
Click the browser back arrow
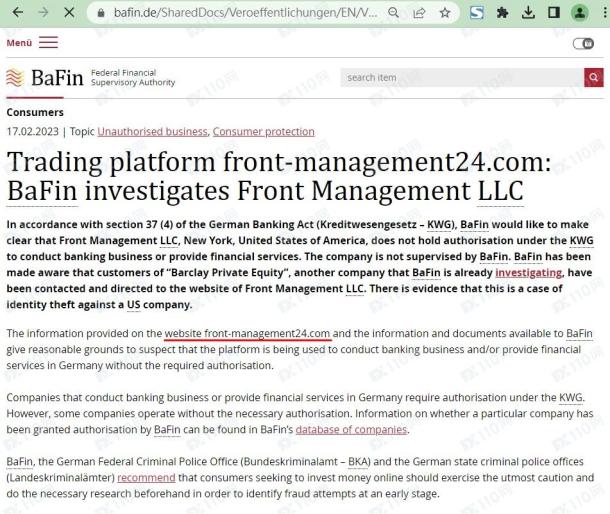pyautogui.click(x=18, y=12)
